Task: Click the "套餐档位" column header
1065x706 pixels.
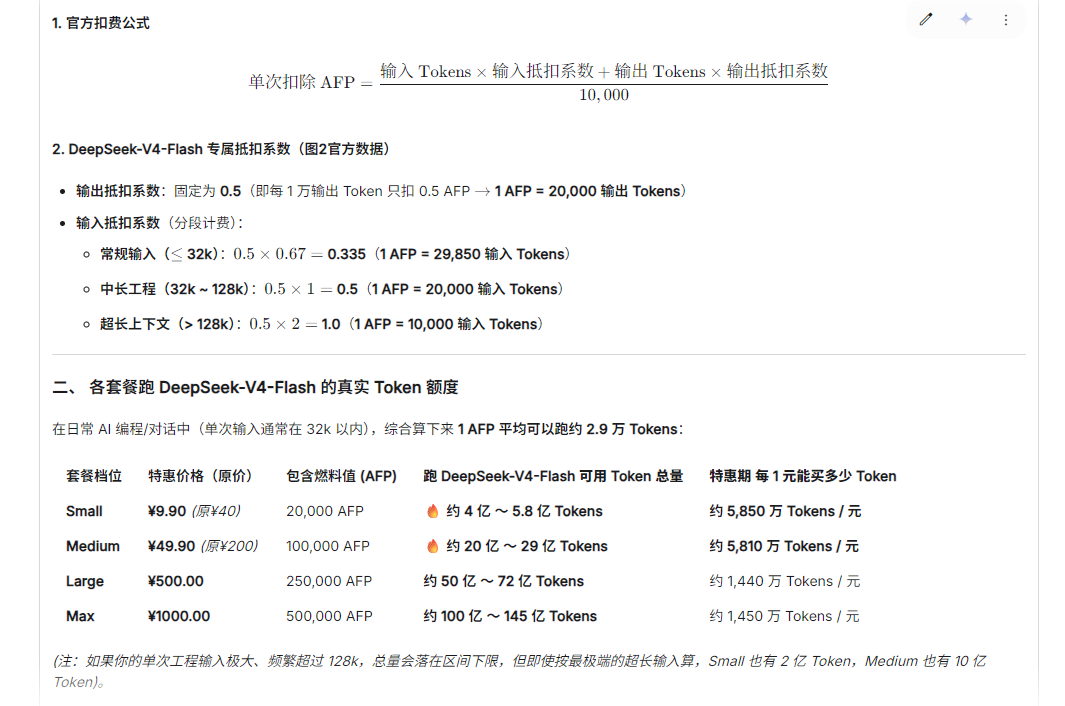Action: coord(94,476)
